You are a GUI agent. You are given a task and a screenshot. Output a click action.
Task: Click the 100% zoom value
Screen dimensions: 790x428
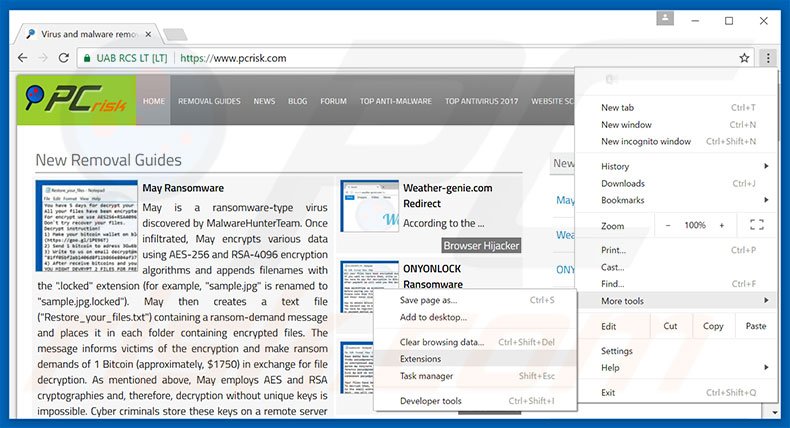pos(695,225)
